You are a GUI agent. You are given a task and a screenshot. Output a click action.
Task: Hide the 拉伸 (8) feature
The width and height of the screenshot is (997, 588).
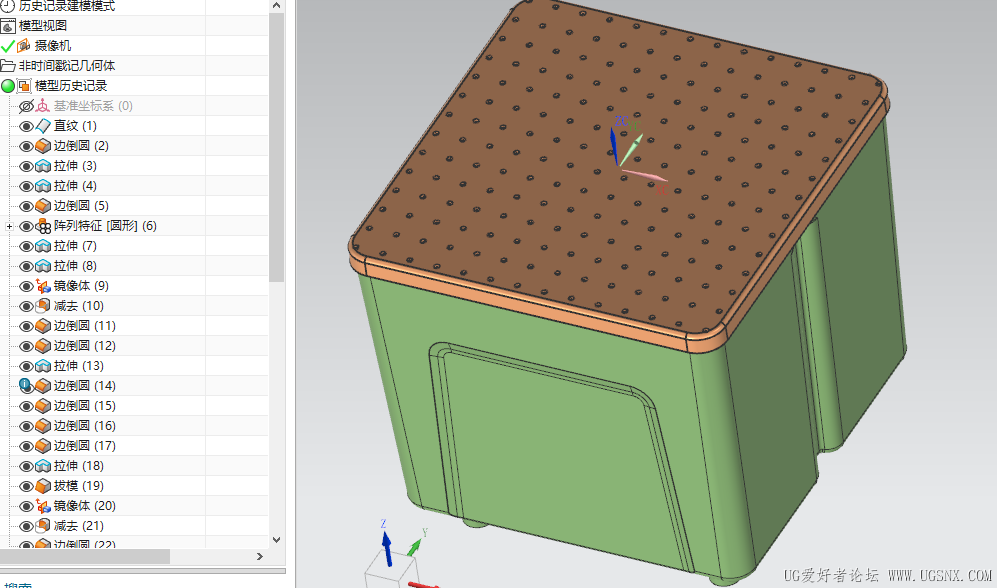[26, 266]
